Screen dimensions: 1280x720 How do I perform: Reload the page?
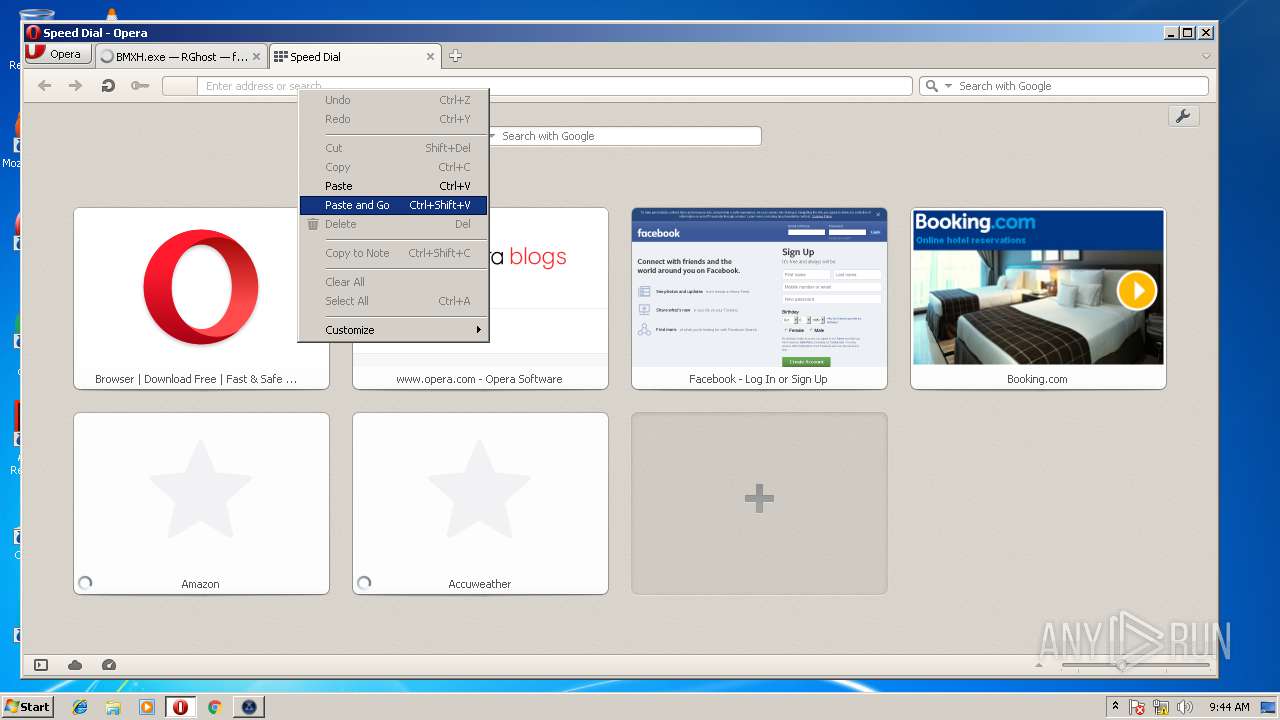108,86
